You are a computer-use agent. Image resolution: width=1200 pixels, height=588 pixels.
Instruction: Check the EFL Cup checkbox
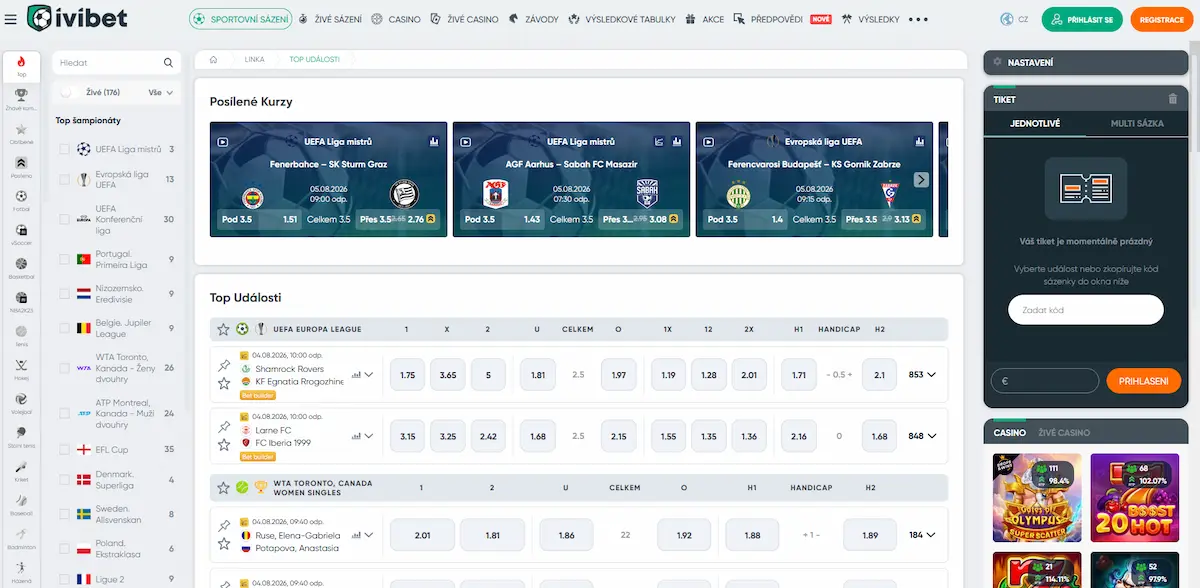point(65,449)
